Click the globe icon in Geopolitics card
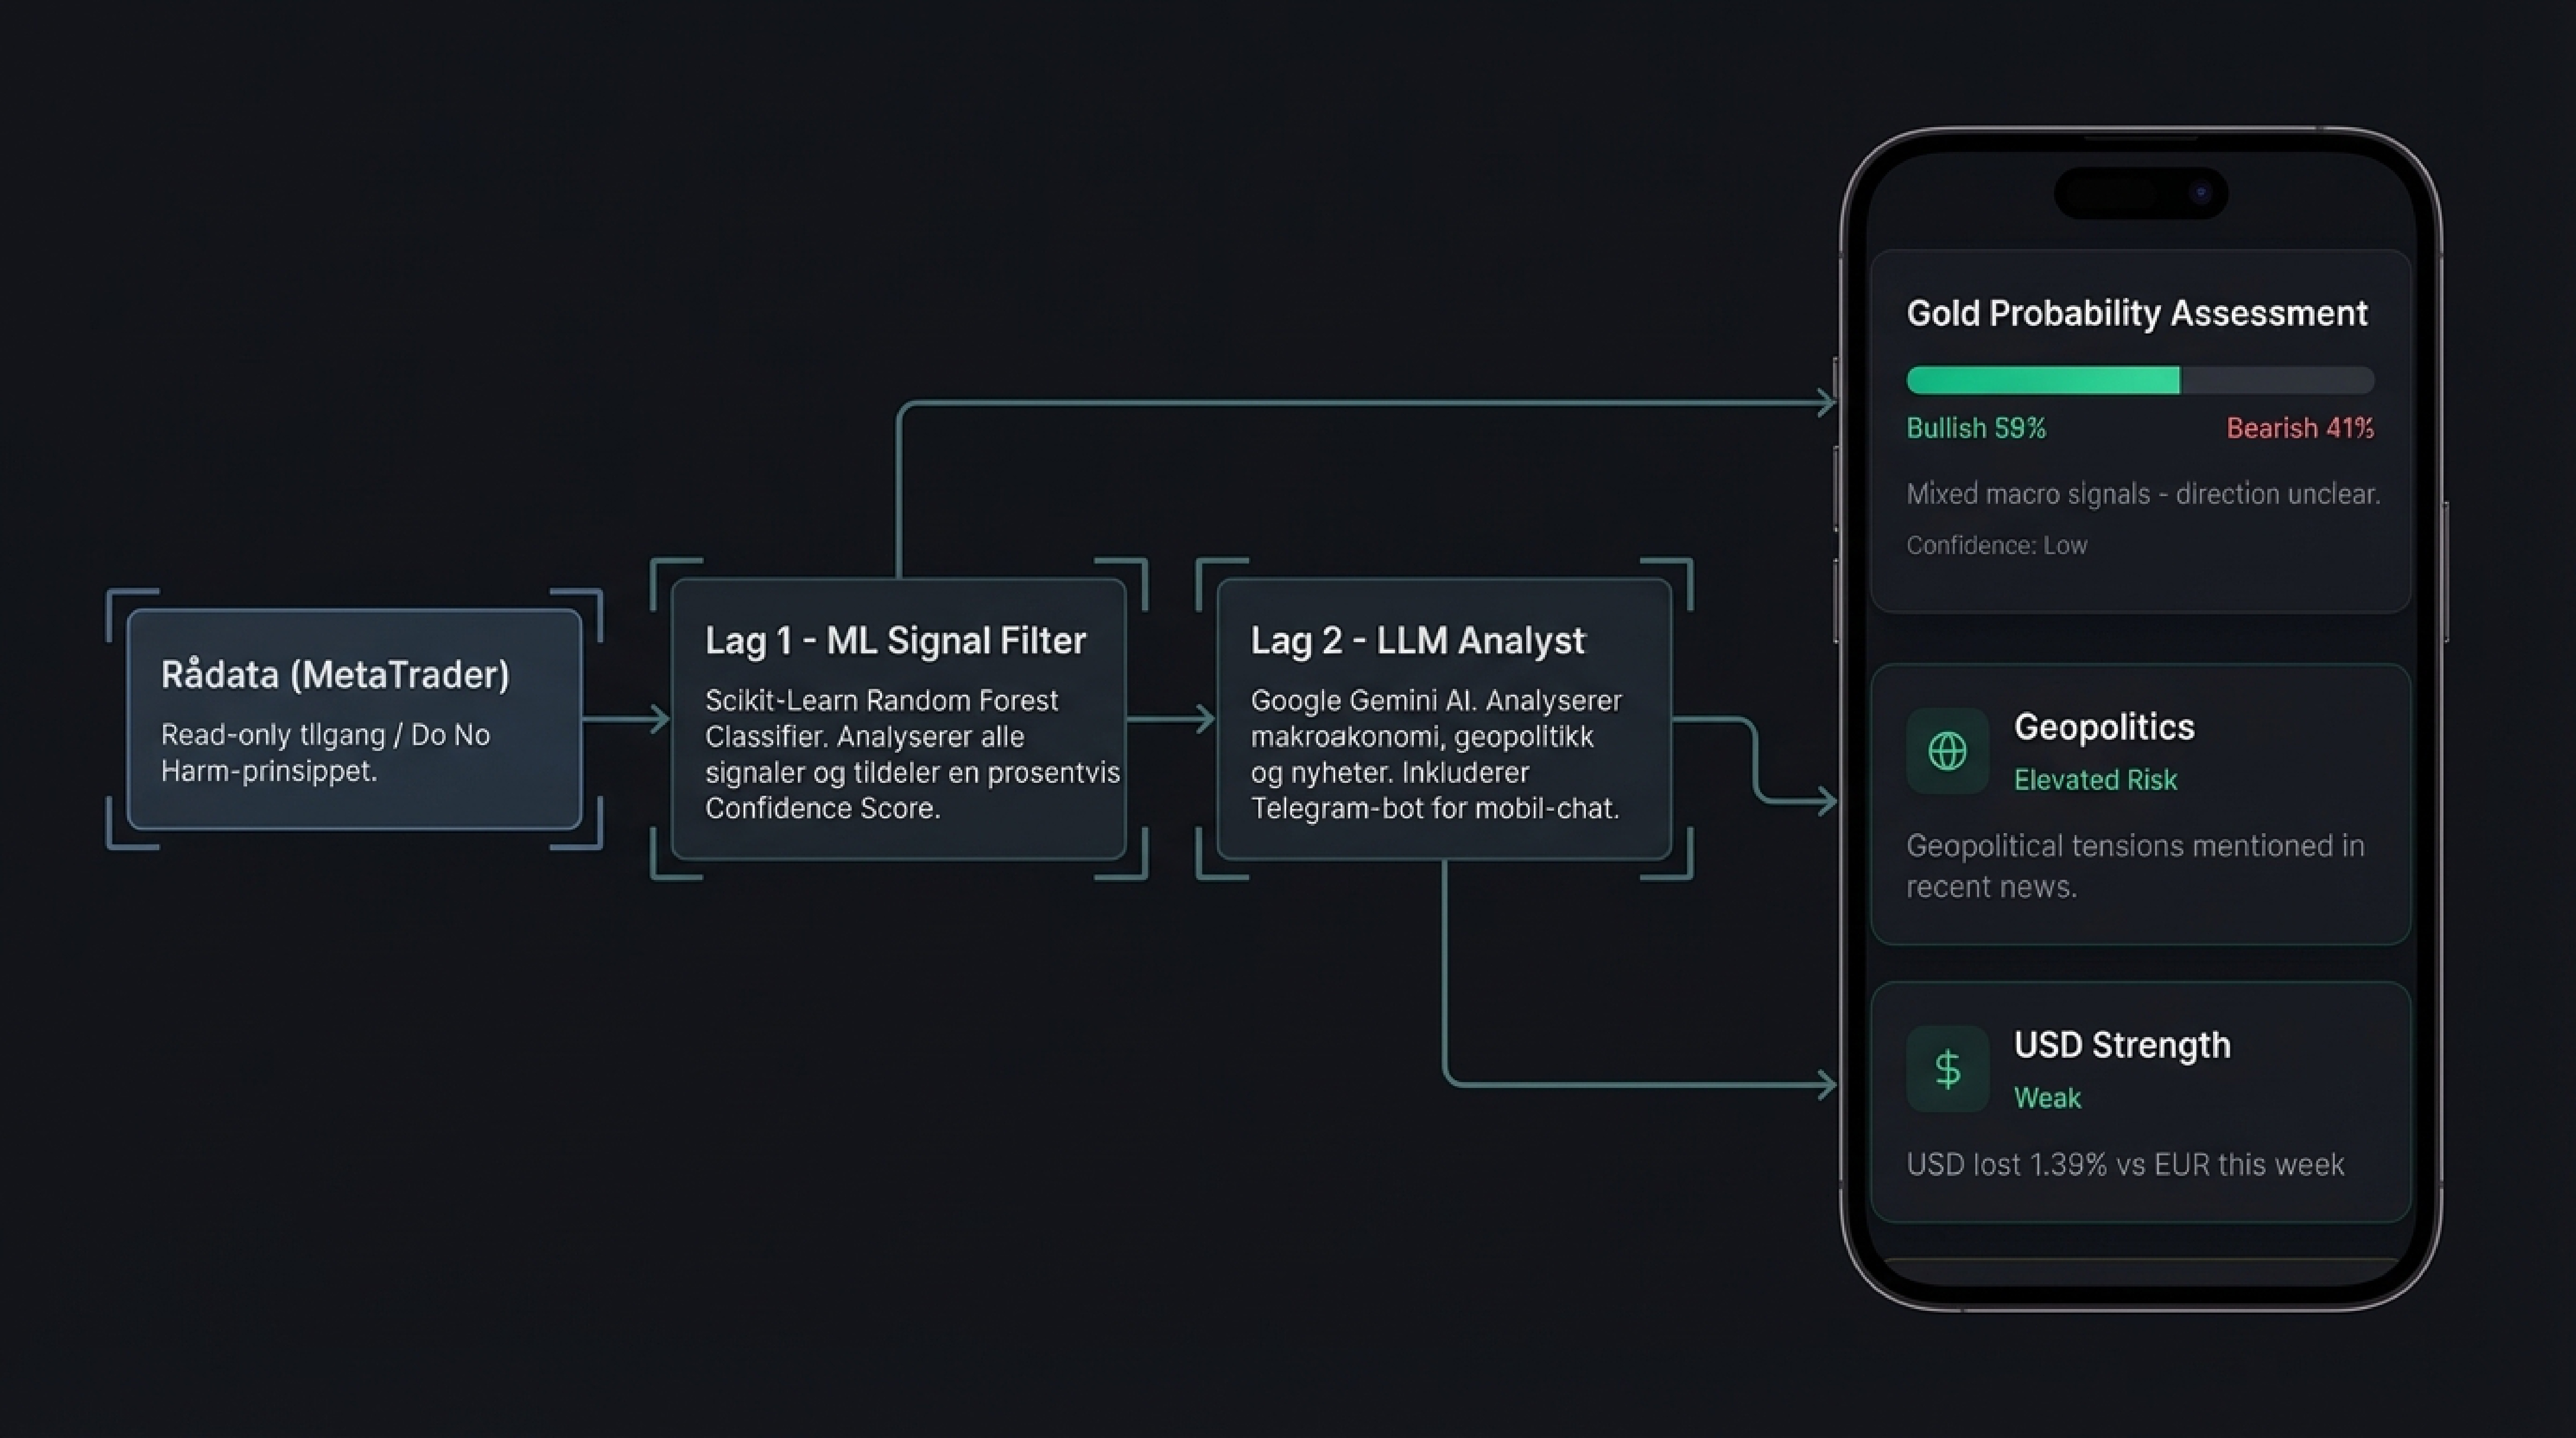Viewport: 2576px width, 1438px height. [x=1947, y=751]
